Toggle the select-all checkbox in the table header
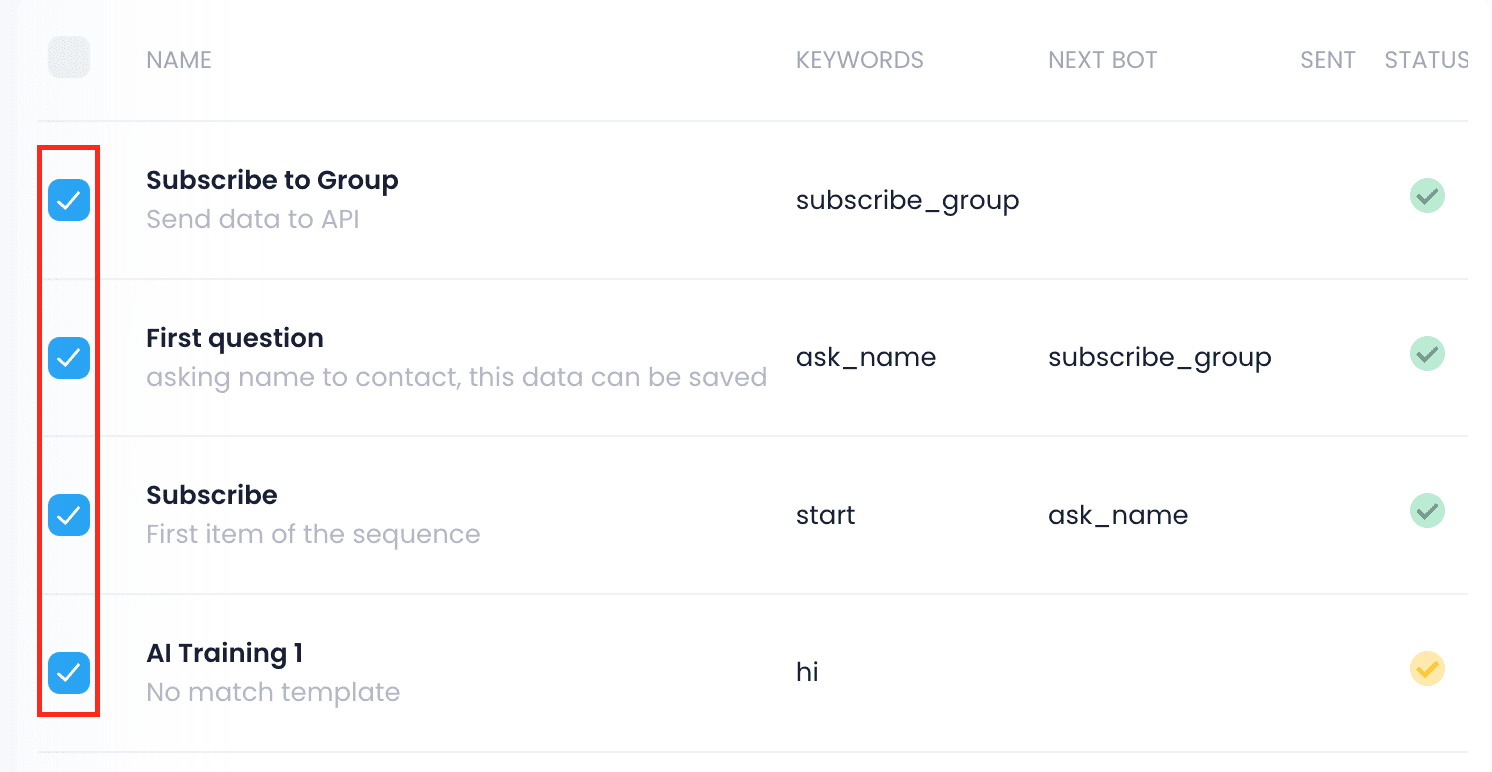The height and width of the screenshot is (772, 1492). [x=69, y=58]
